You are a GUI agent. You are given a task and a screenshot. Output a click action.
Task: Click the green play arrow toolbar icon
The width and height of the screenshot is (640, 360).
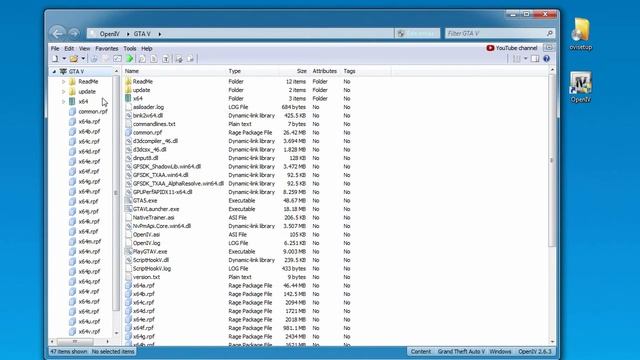(130, 59)
